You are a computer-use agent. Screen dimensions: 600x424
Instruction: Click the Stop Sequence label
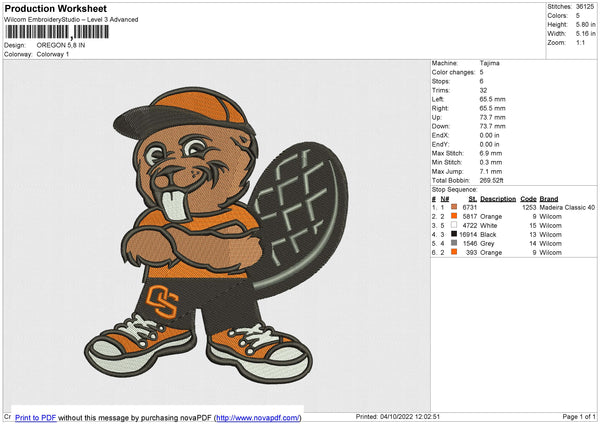click(454, 188)
